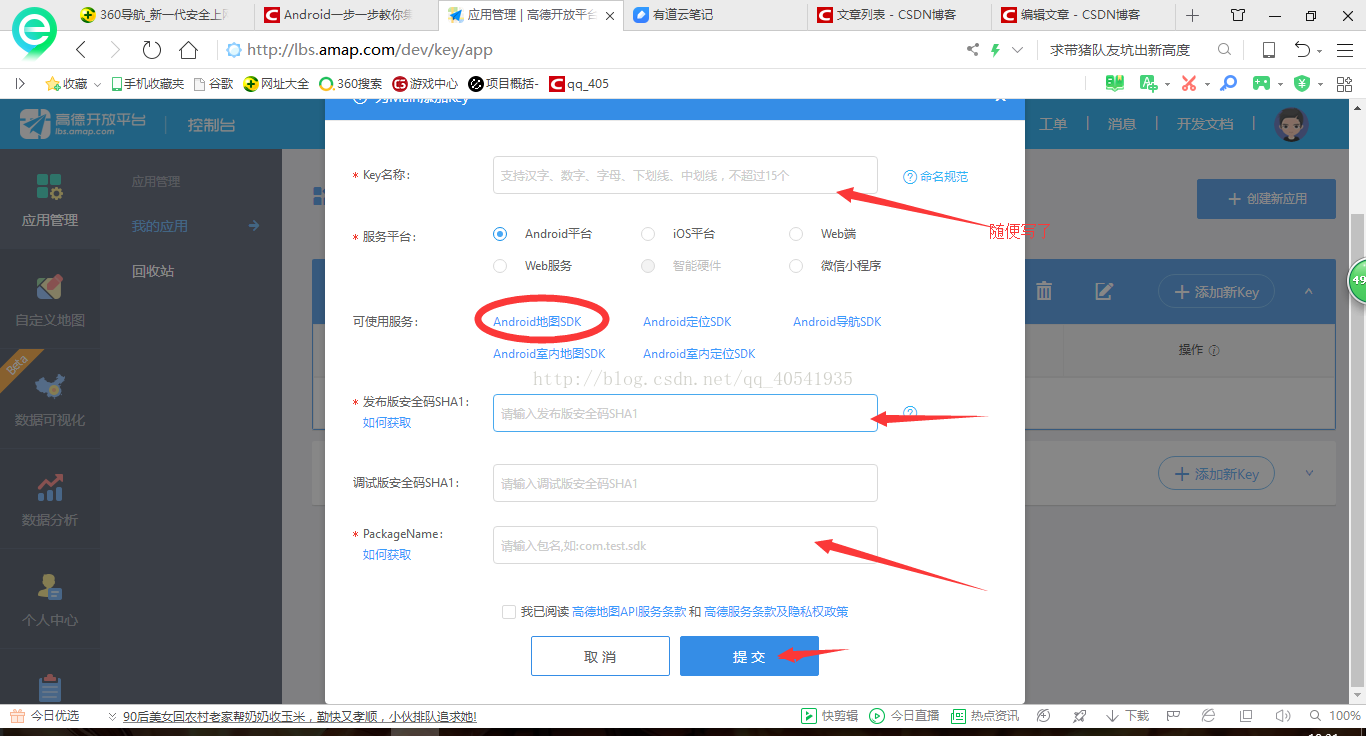Go to browser home page icon
1366x736 pixels.
pos(188,50)
